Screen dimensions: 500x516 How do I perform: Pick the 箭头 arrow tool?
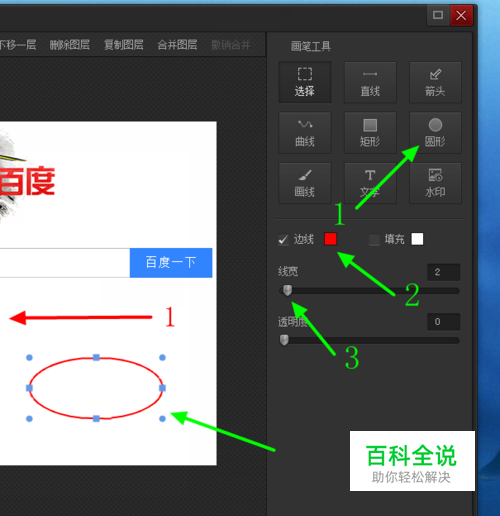(435, 82)
